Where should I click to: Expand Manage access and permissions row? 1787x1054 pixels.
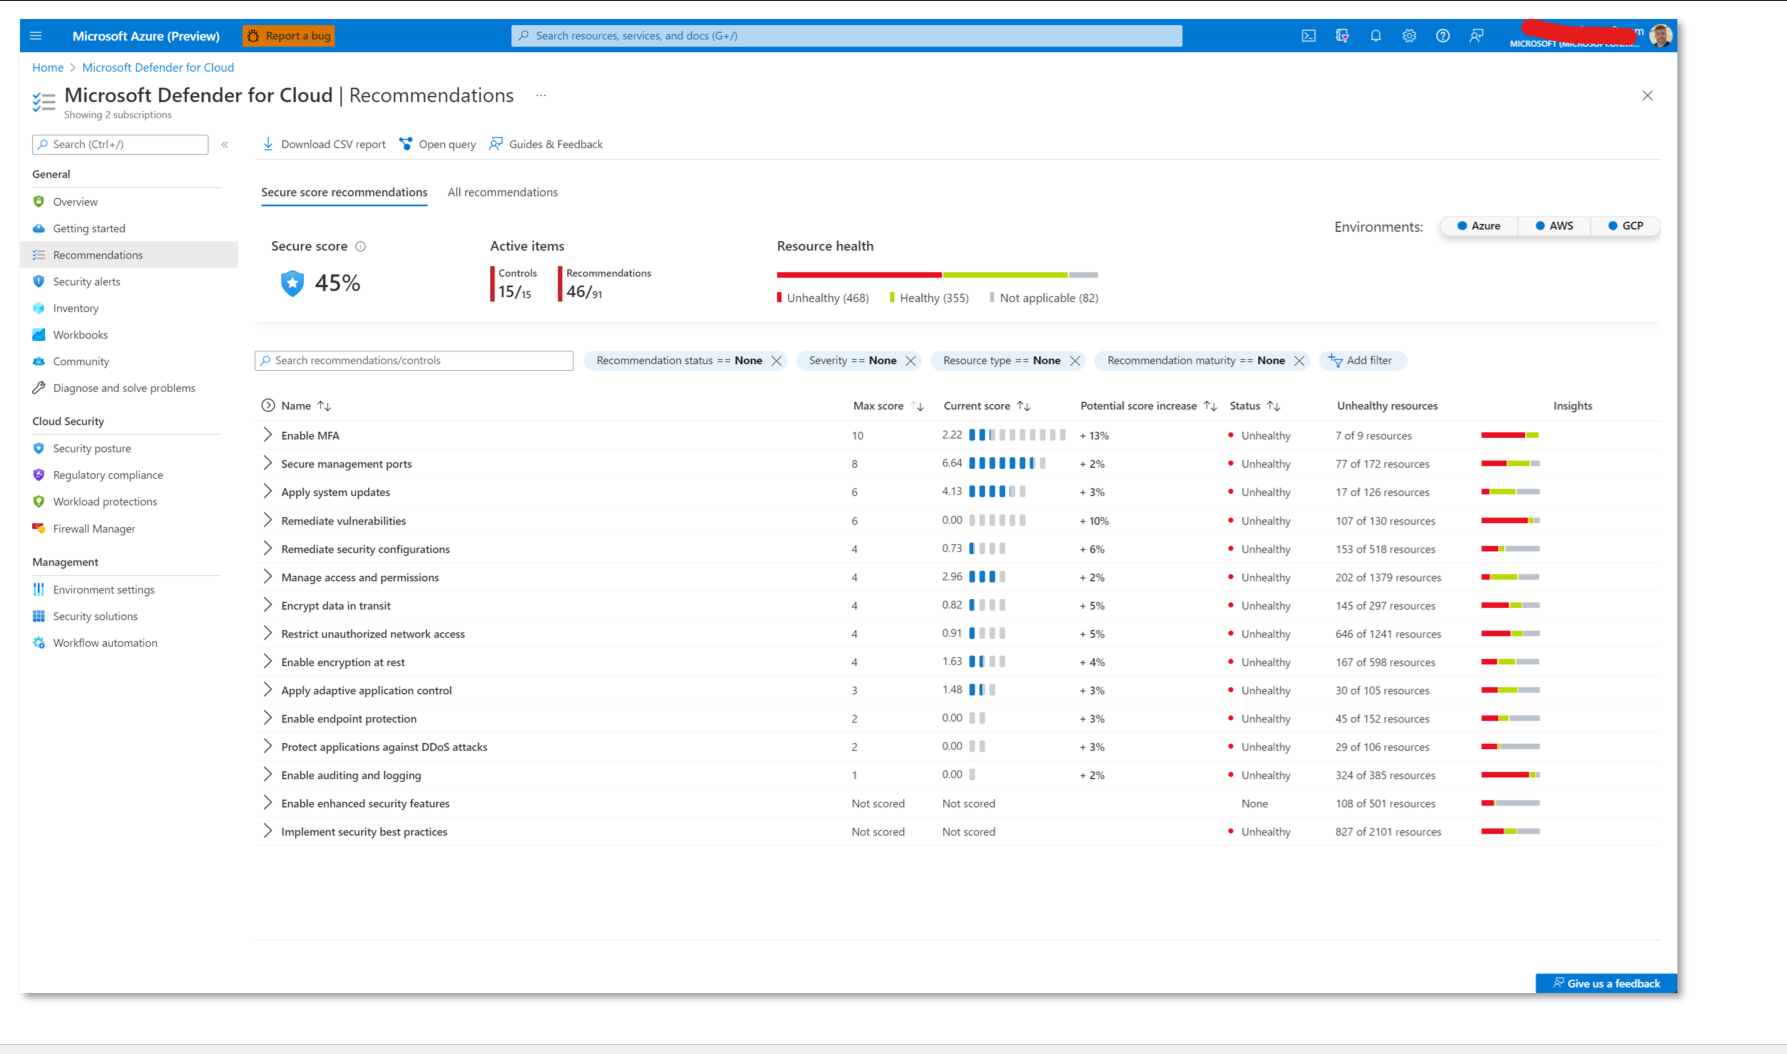point(267,576)
